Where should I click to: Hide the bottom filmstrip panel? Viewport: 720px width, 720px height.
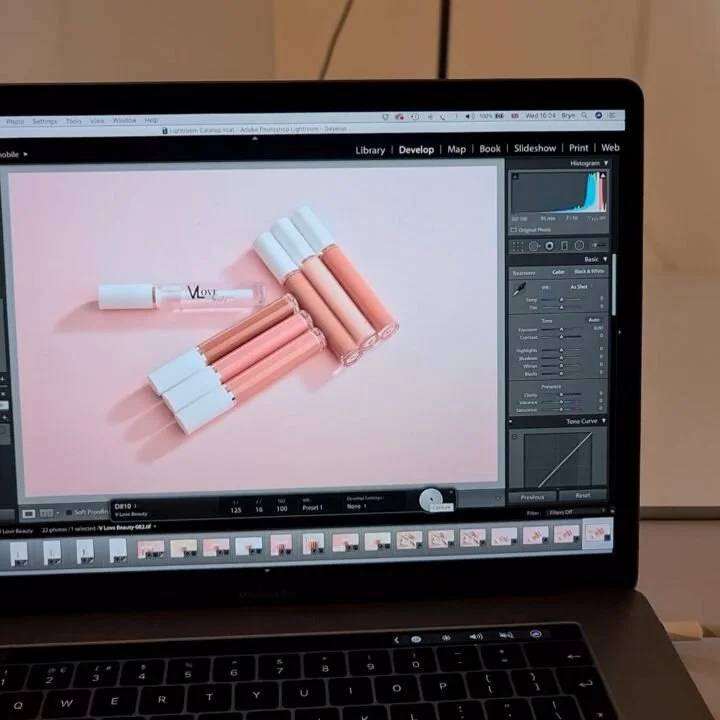(267, 570)
